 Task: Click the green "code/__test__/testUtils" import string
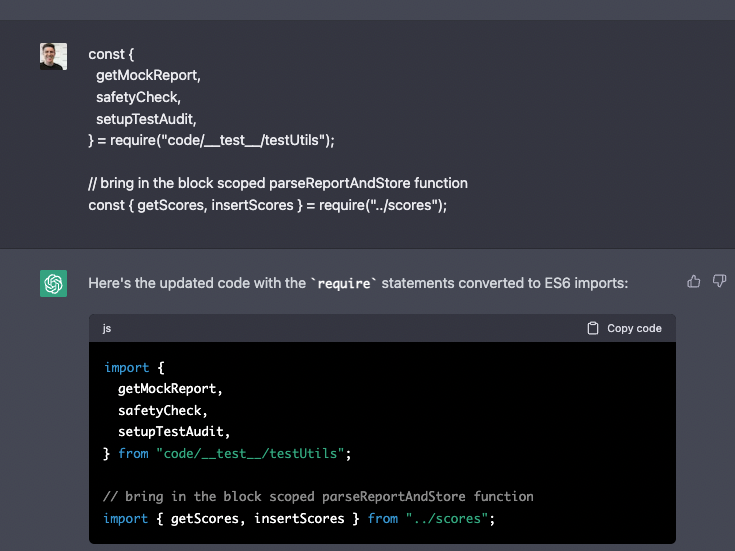(x=250, y=454)
